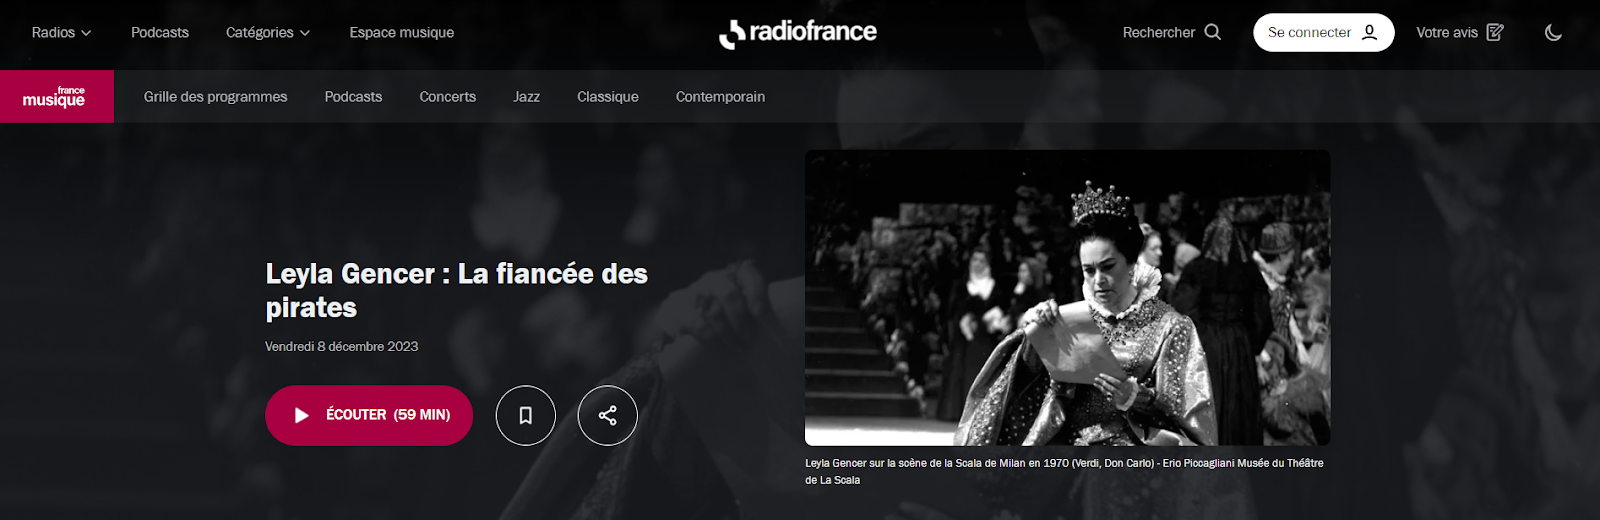Expand the Catégories dropdown
The image size is (1600, 520).
pos(268,32)
